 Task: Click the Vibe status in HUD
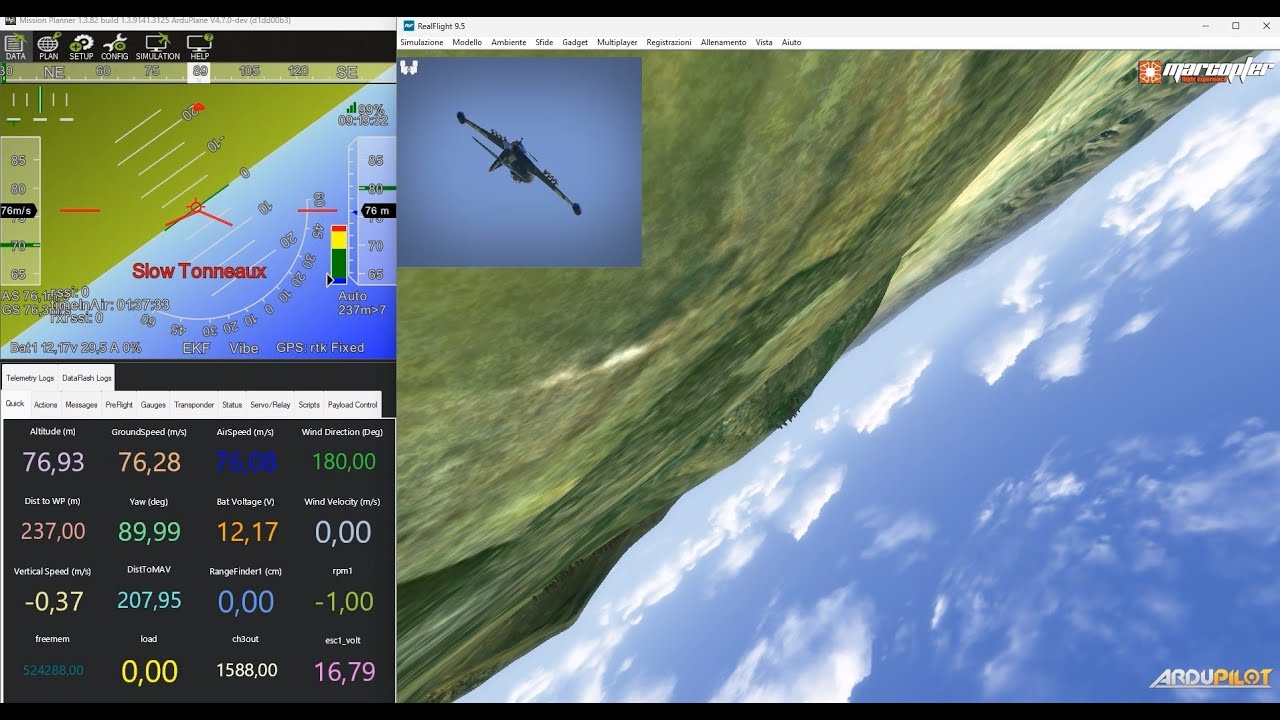243,348
